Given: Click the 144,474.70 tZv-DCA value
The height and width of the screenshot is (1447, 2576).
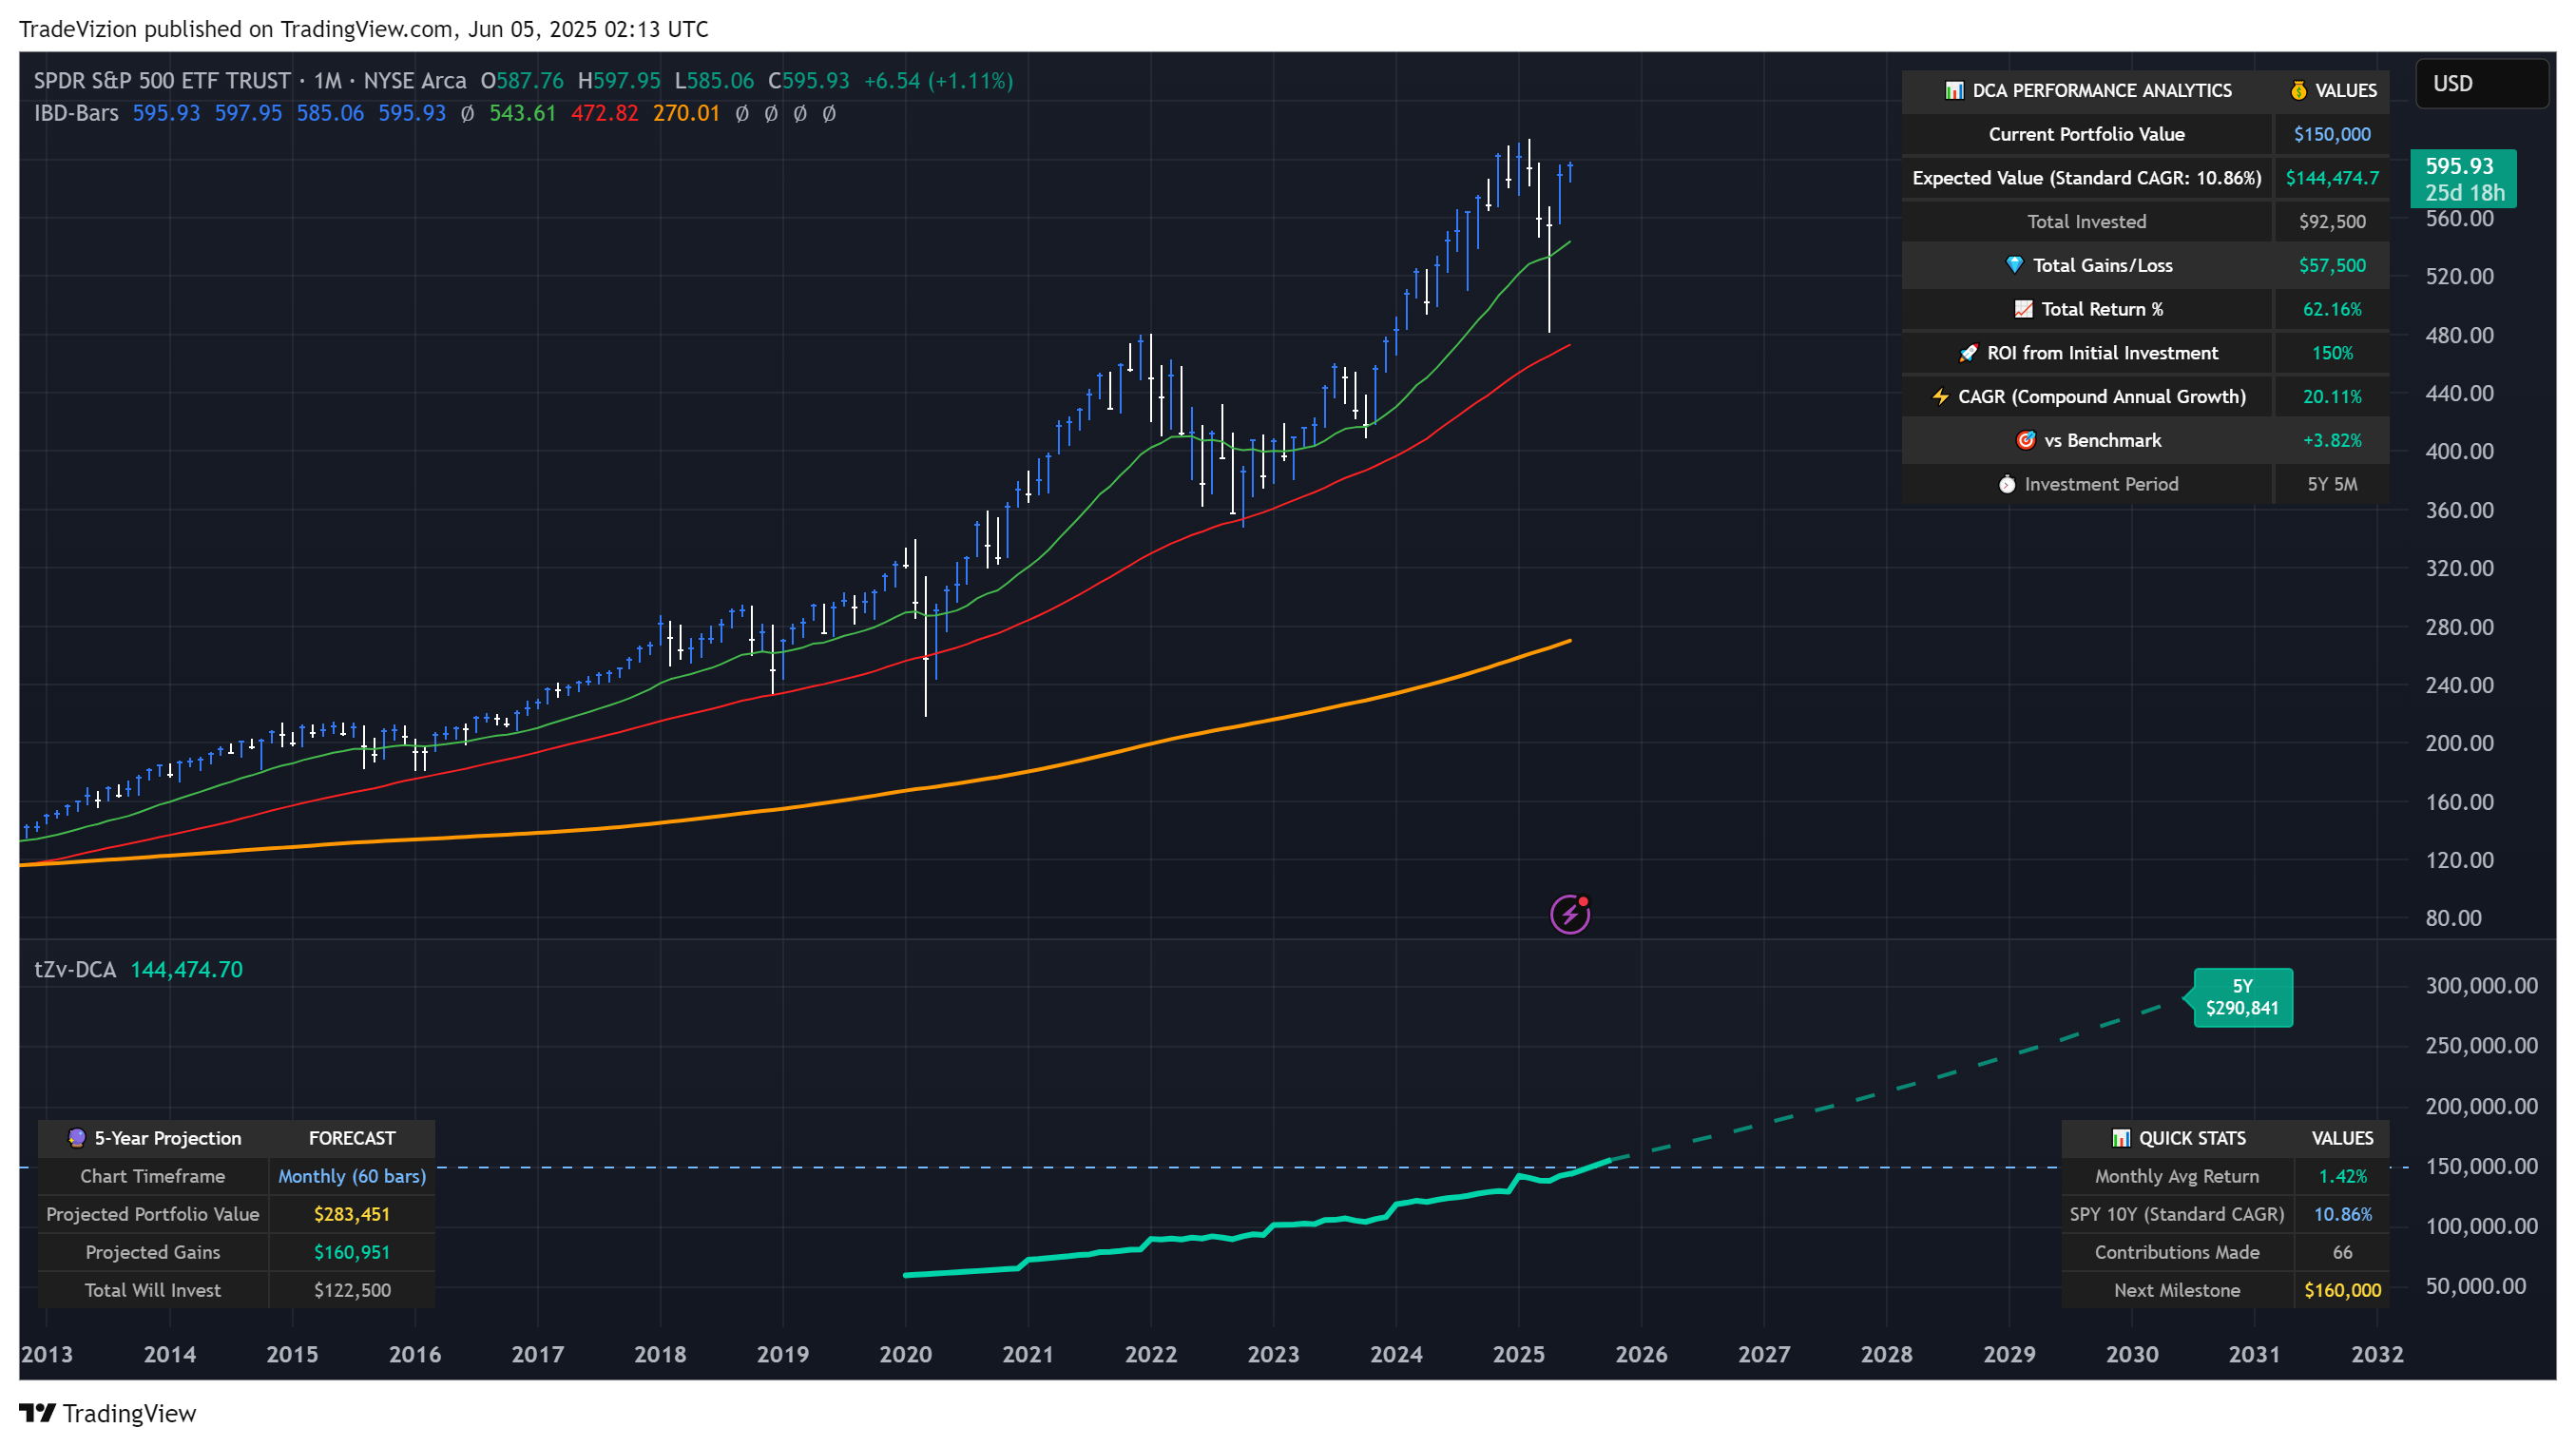Looking at the screenshot, I should click(x=186, y=969).
